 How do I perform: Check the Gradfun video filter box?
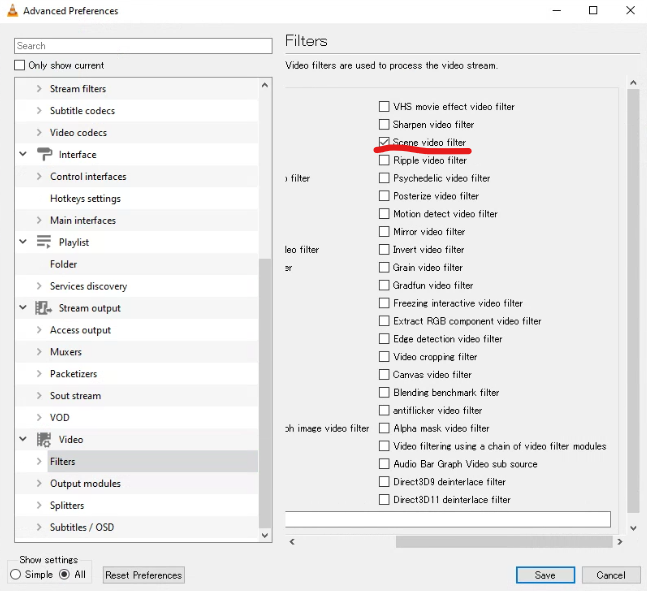tap(384, 285)
